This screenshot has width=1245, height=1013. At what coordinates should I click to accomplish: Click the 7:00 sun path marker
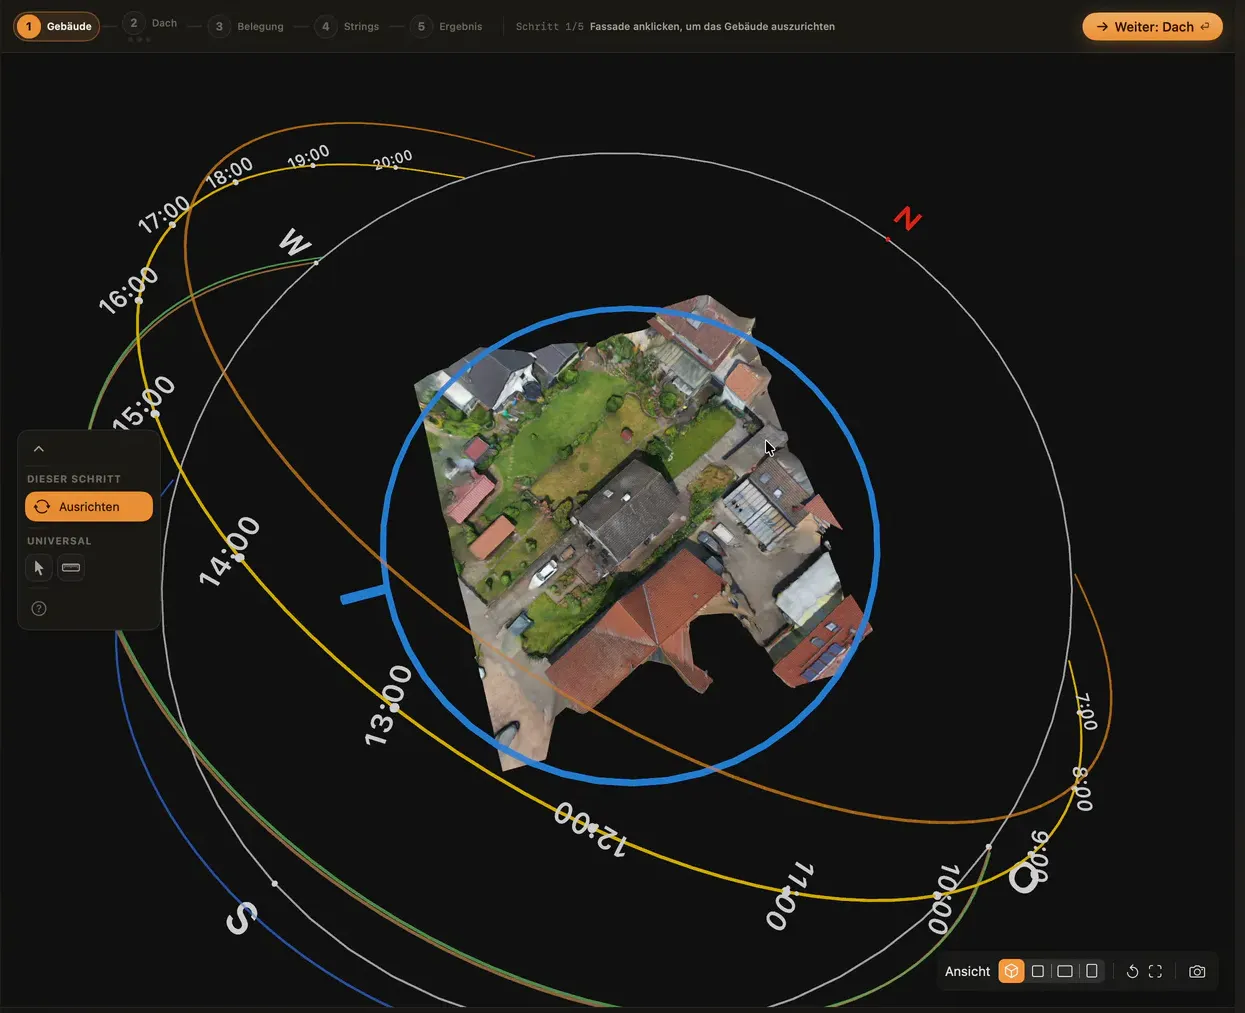pos(1087,711)
